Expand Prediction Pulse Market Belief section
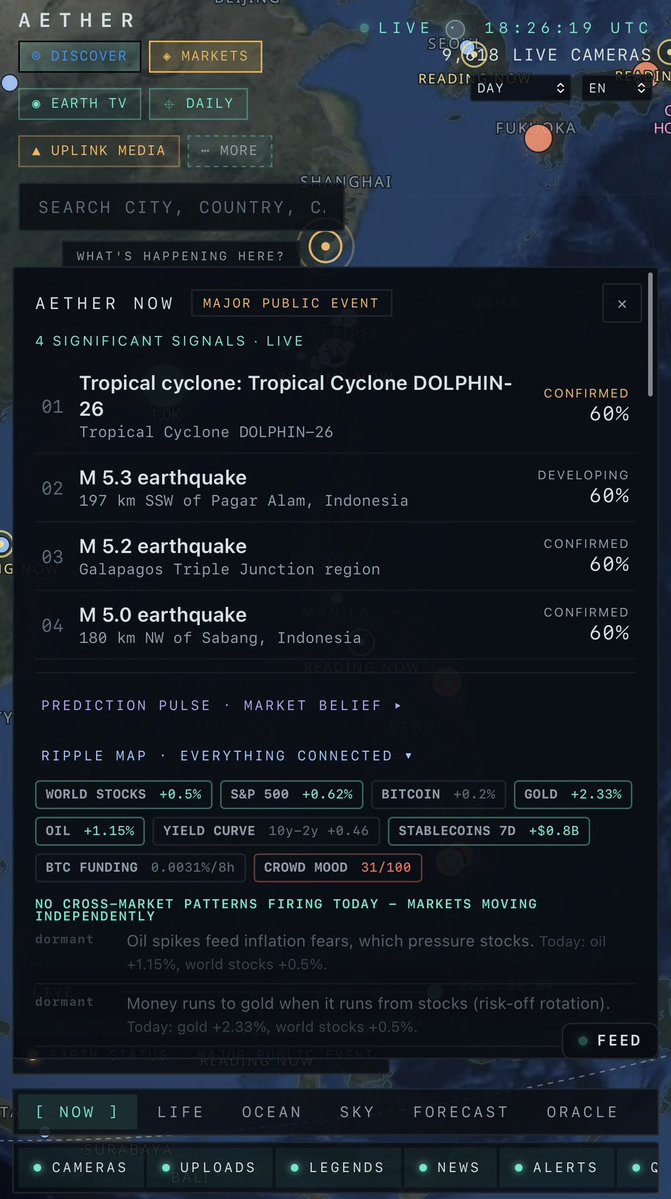The width and height of the screenshot is (671, 1199). [x=222, y=705]
